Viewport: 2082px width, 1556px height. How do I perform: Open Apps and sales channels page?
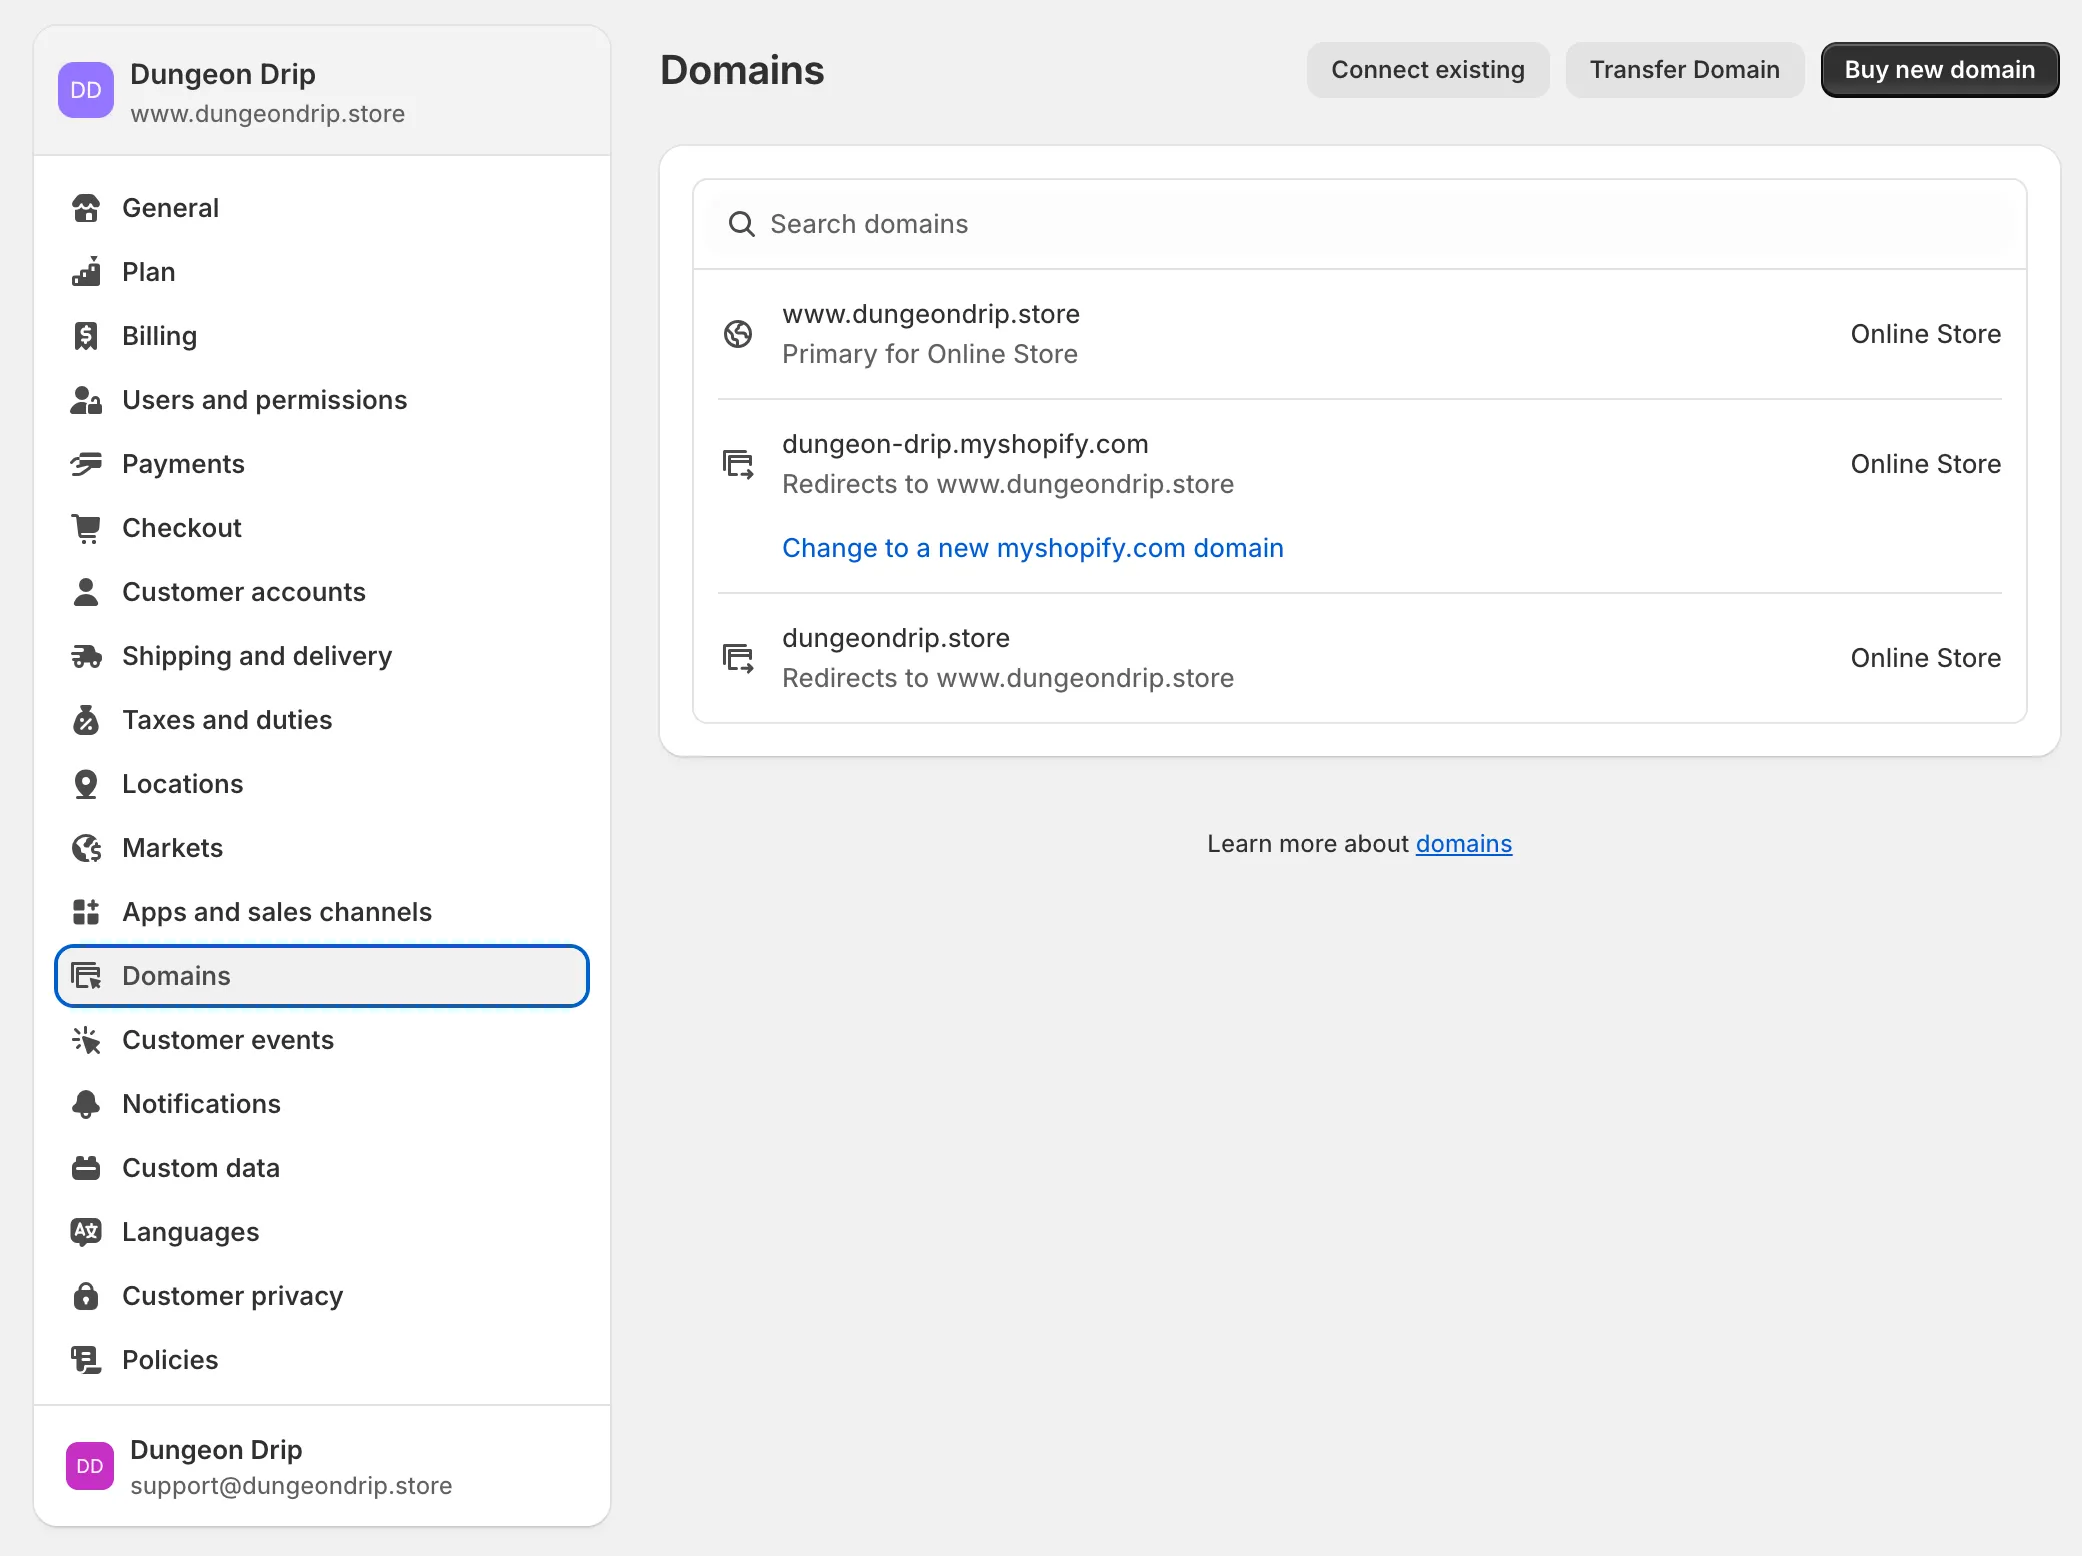tap(277, 912)
